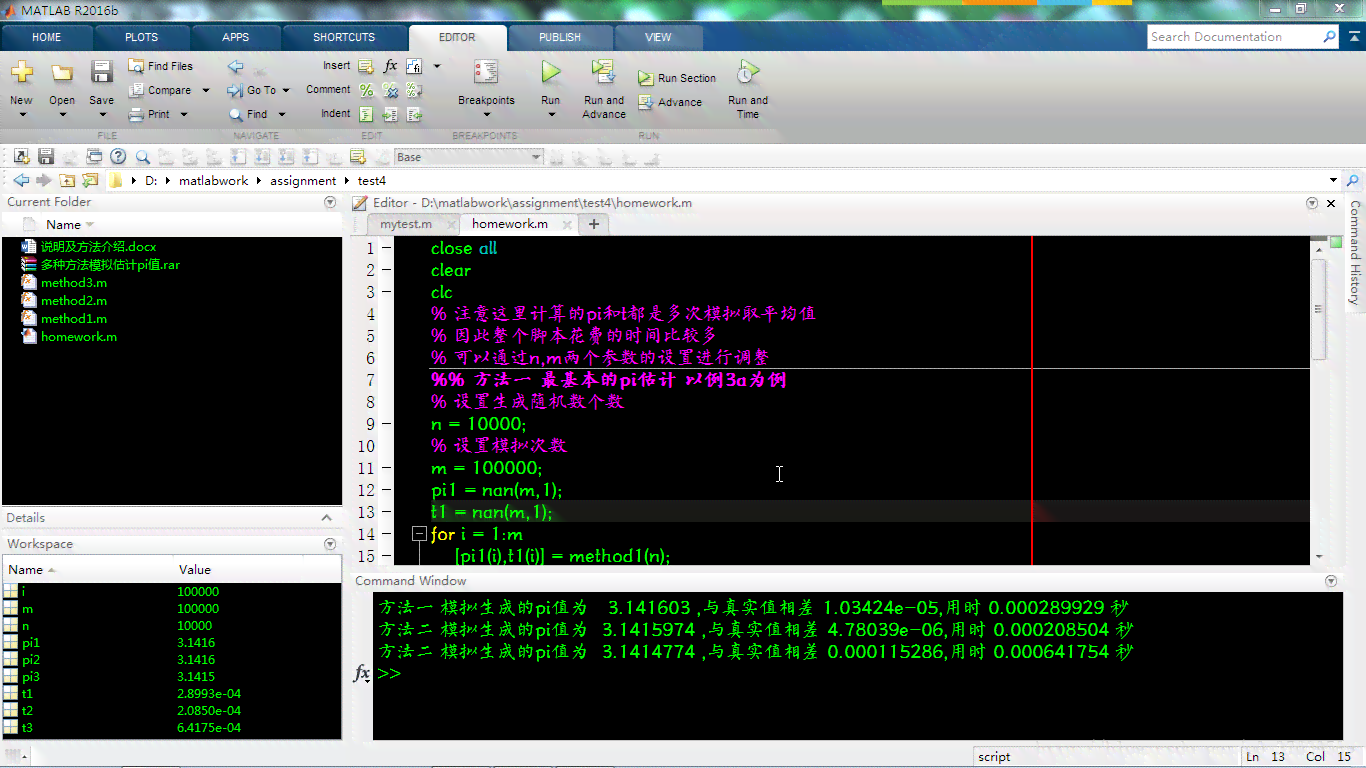Click the uncomment icon

(390, 90)
